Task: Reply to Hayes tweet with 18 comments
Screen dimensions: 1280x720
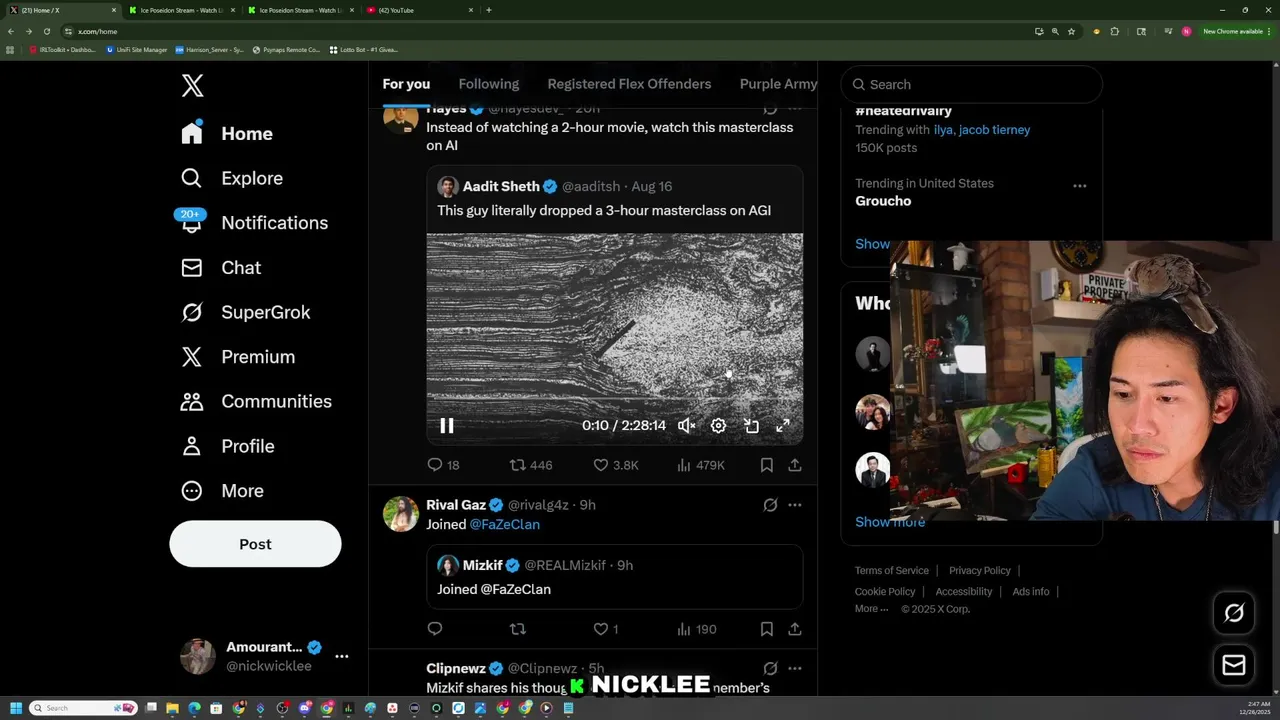Action: click(x=443, y=465)
